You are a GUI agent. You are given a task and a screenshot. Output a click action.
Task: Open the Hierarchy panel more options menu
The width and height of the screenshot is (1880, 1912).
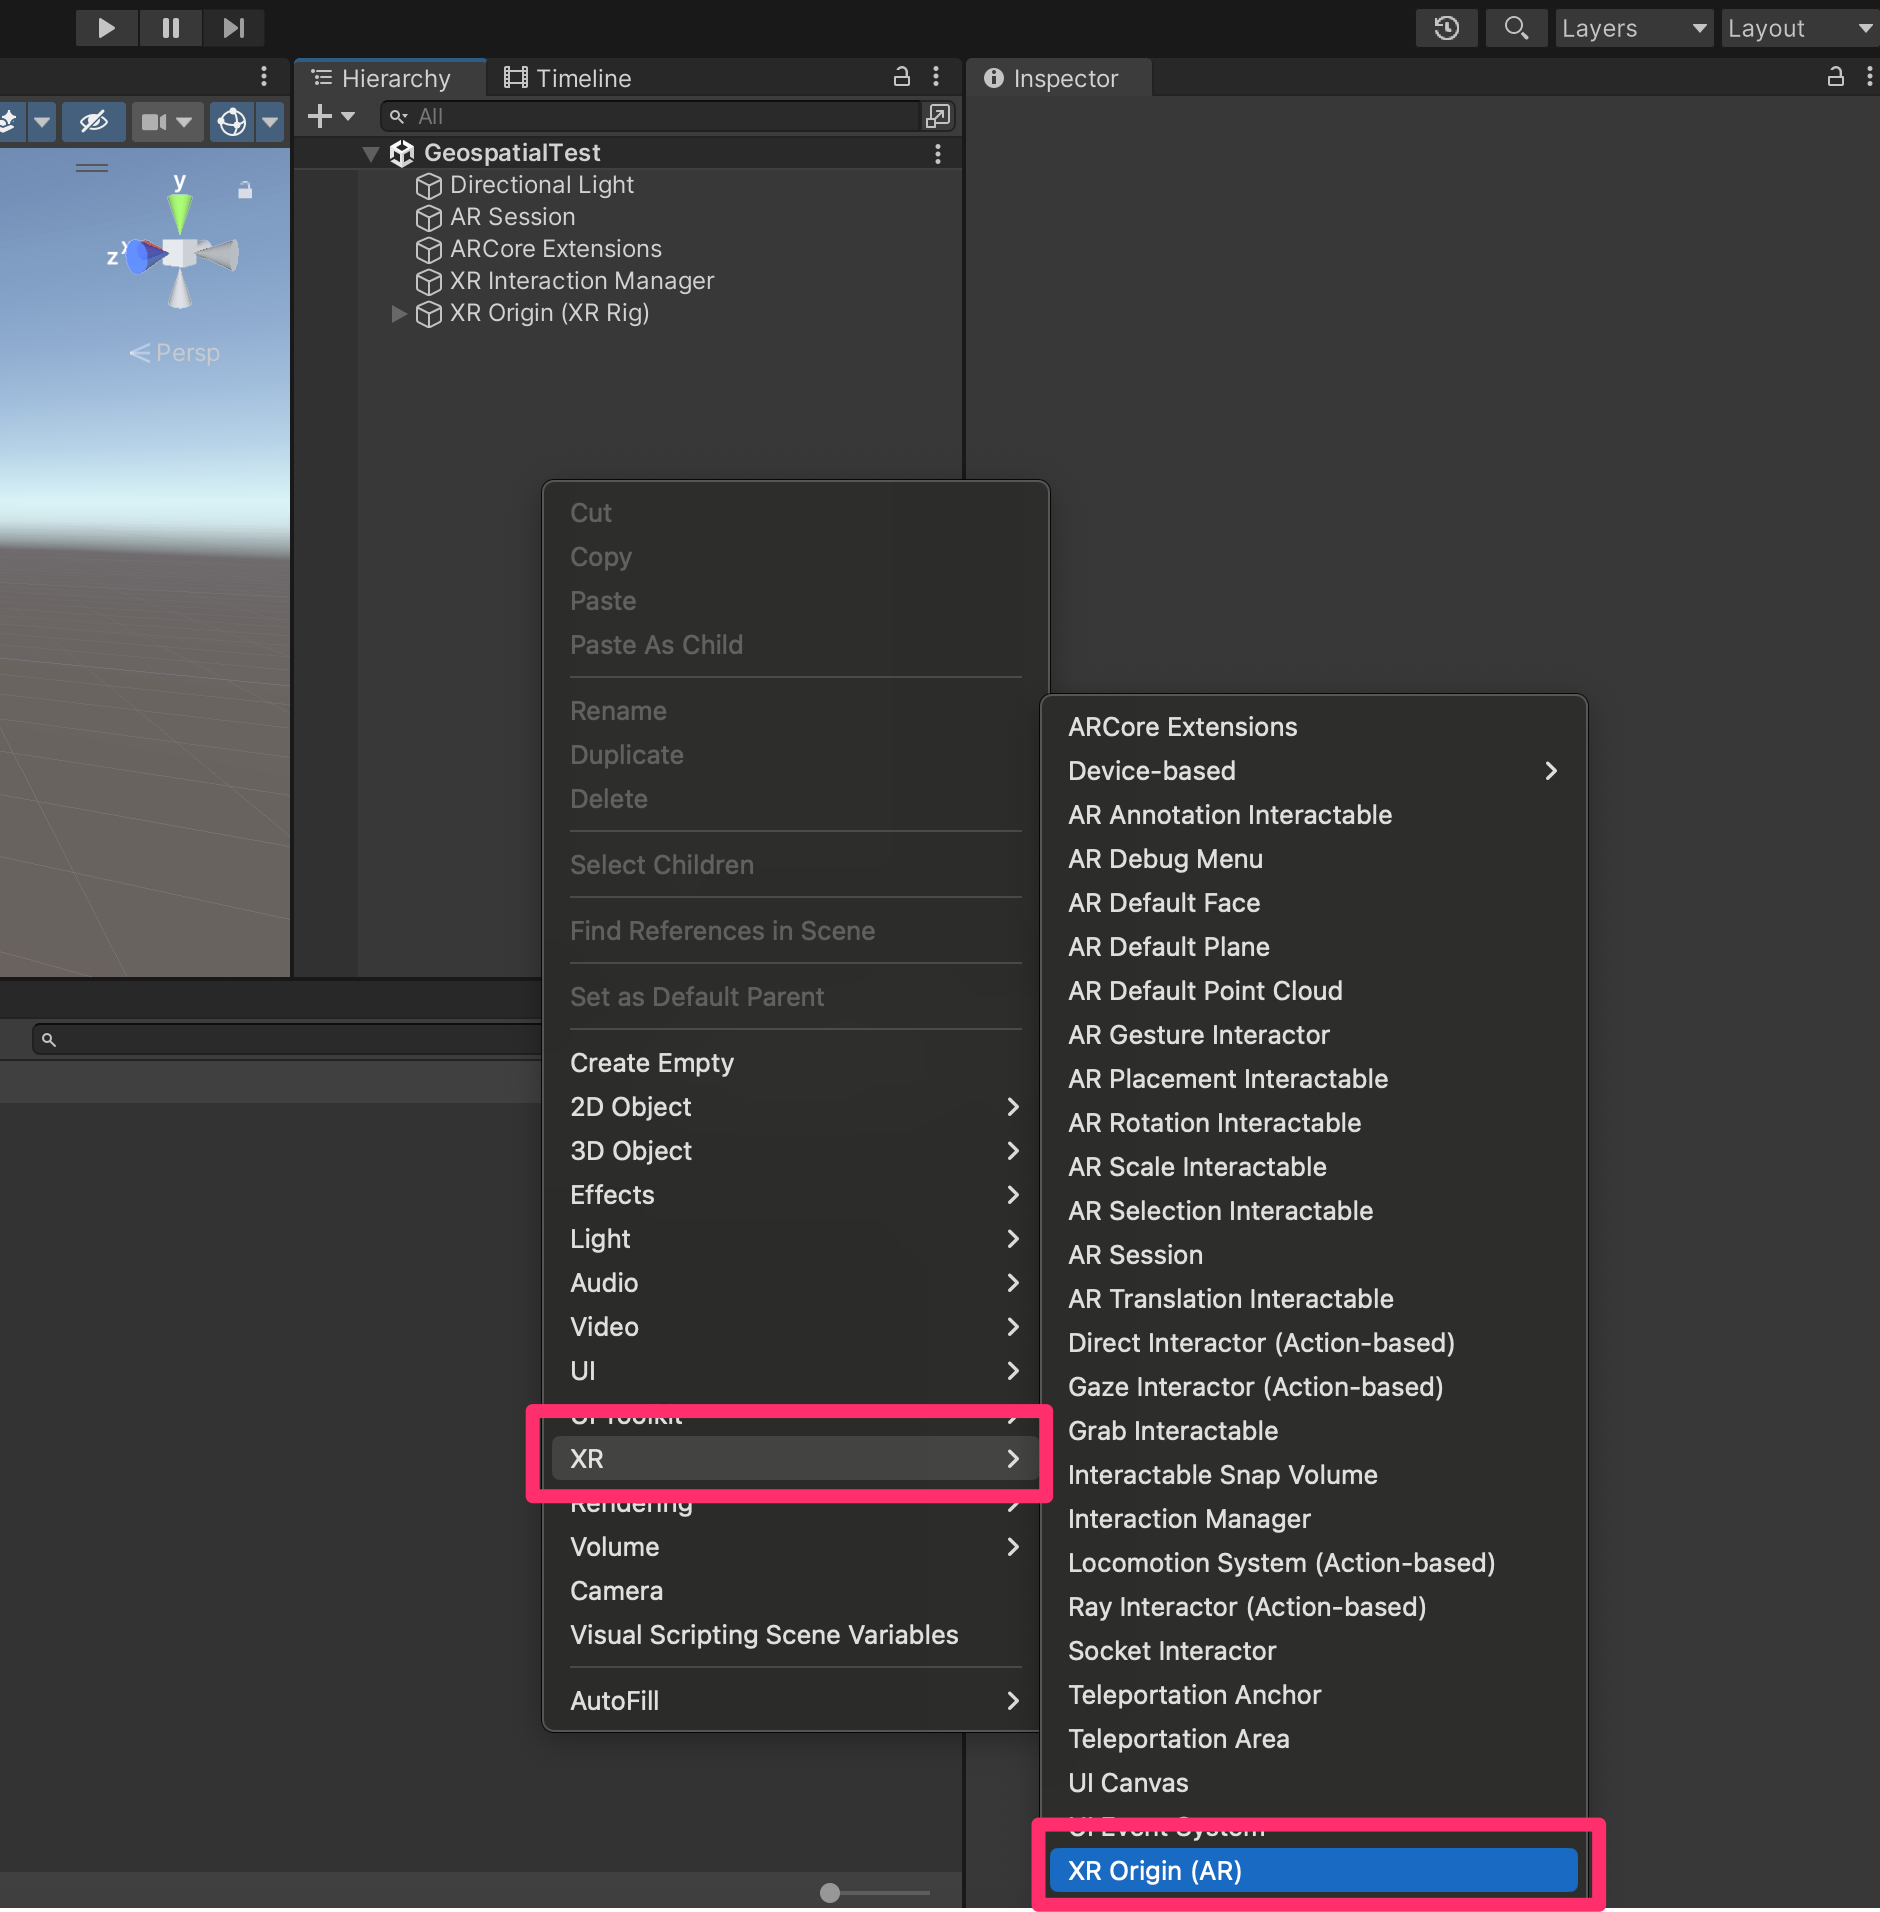(936, 77)
